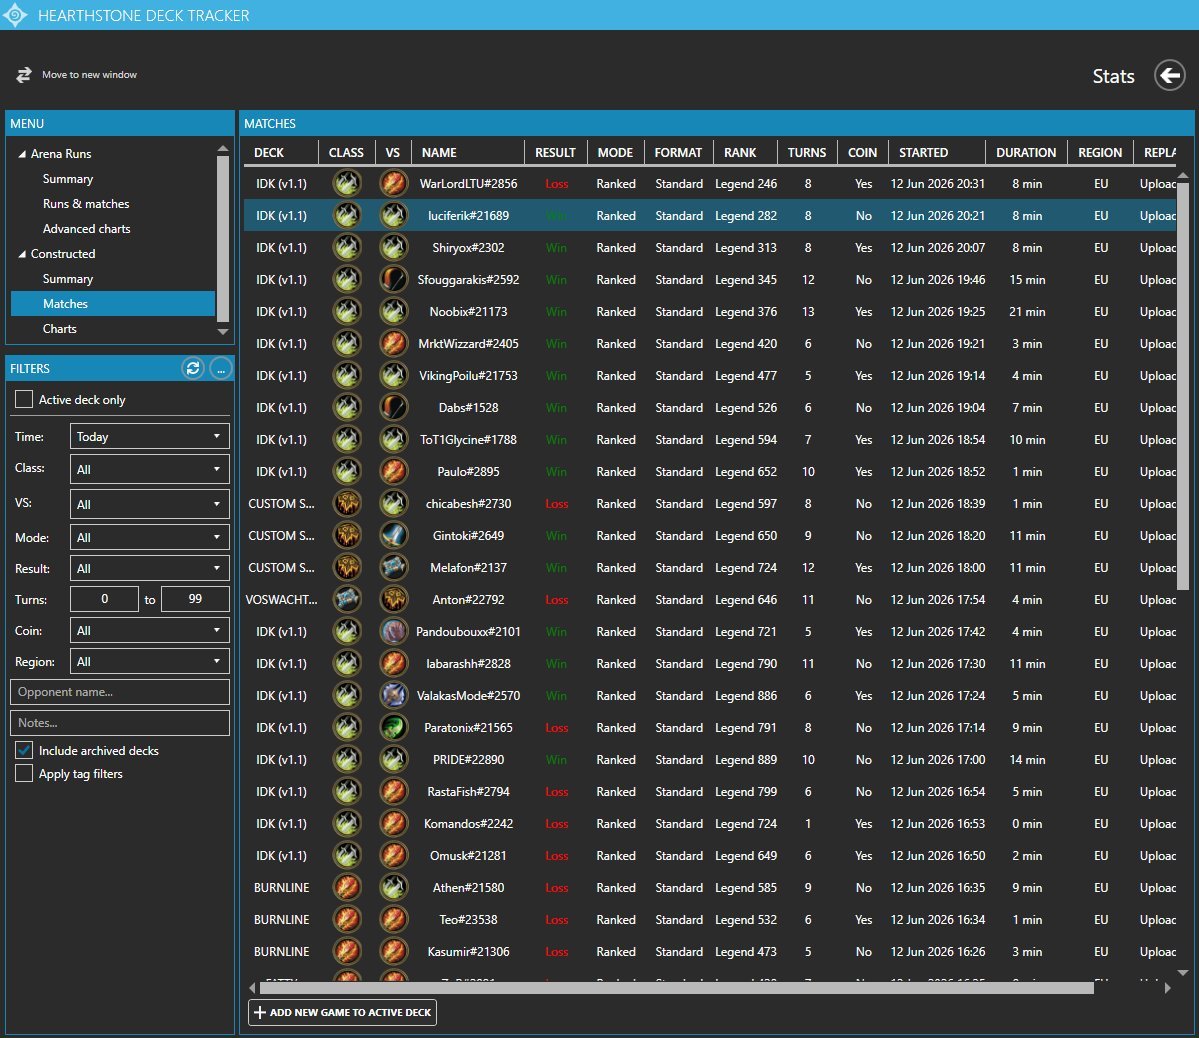
Task: Click the Opponent name input field
Action: click(x=120, y=691)
